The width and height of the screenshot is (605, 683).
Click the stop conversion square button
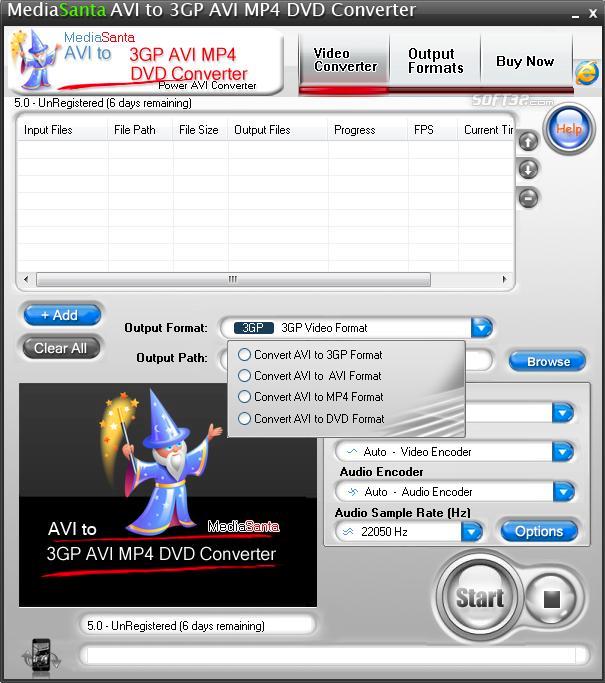click(552, 599)
